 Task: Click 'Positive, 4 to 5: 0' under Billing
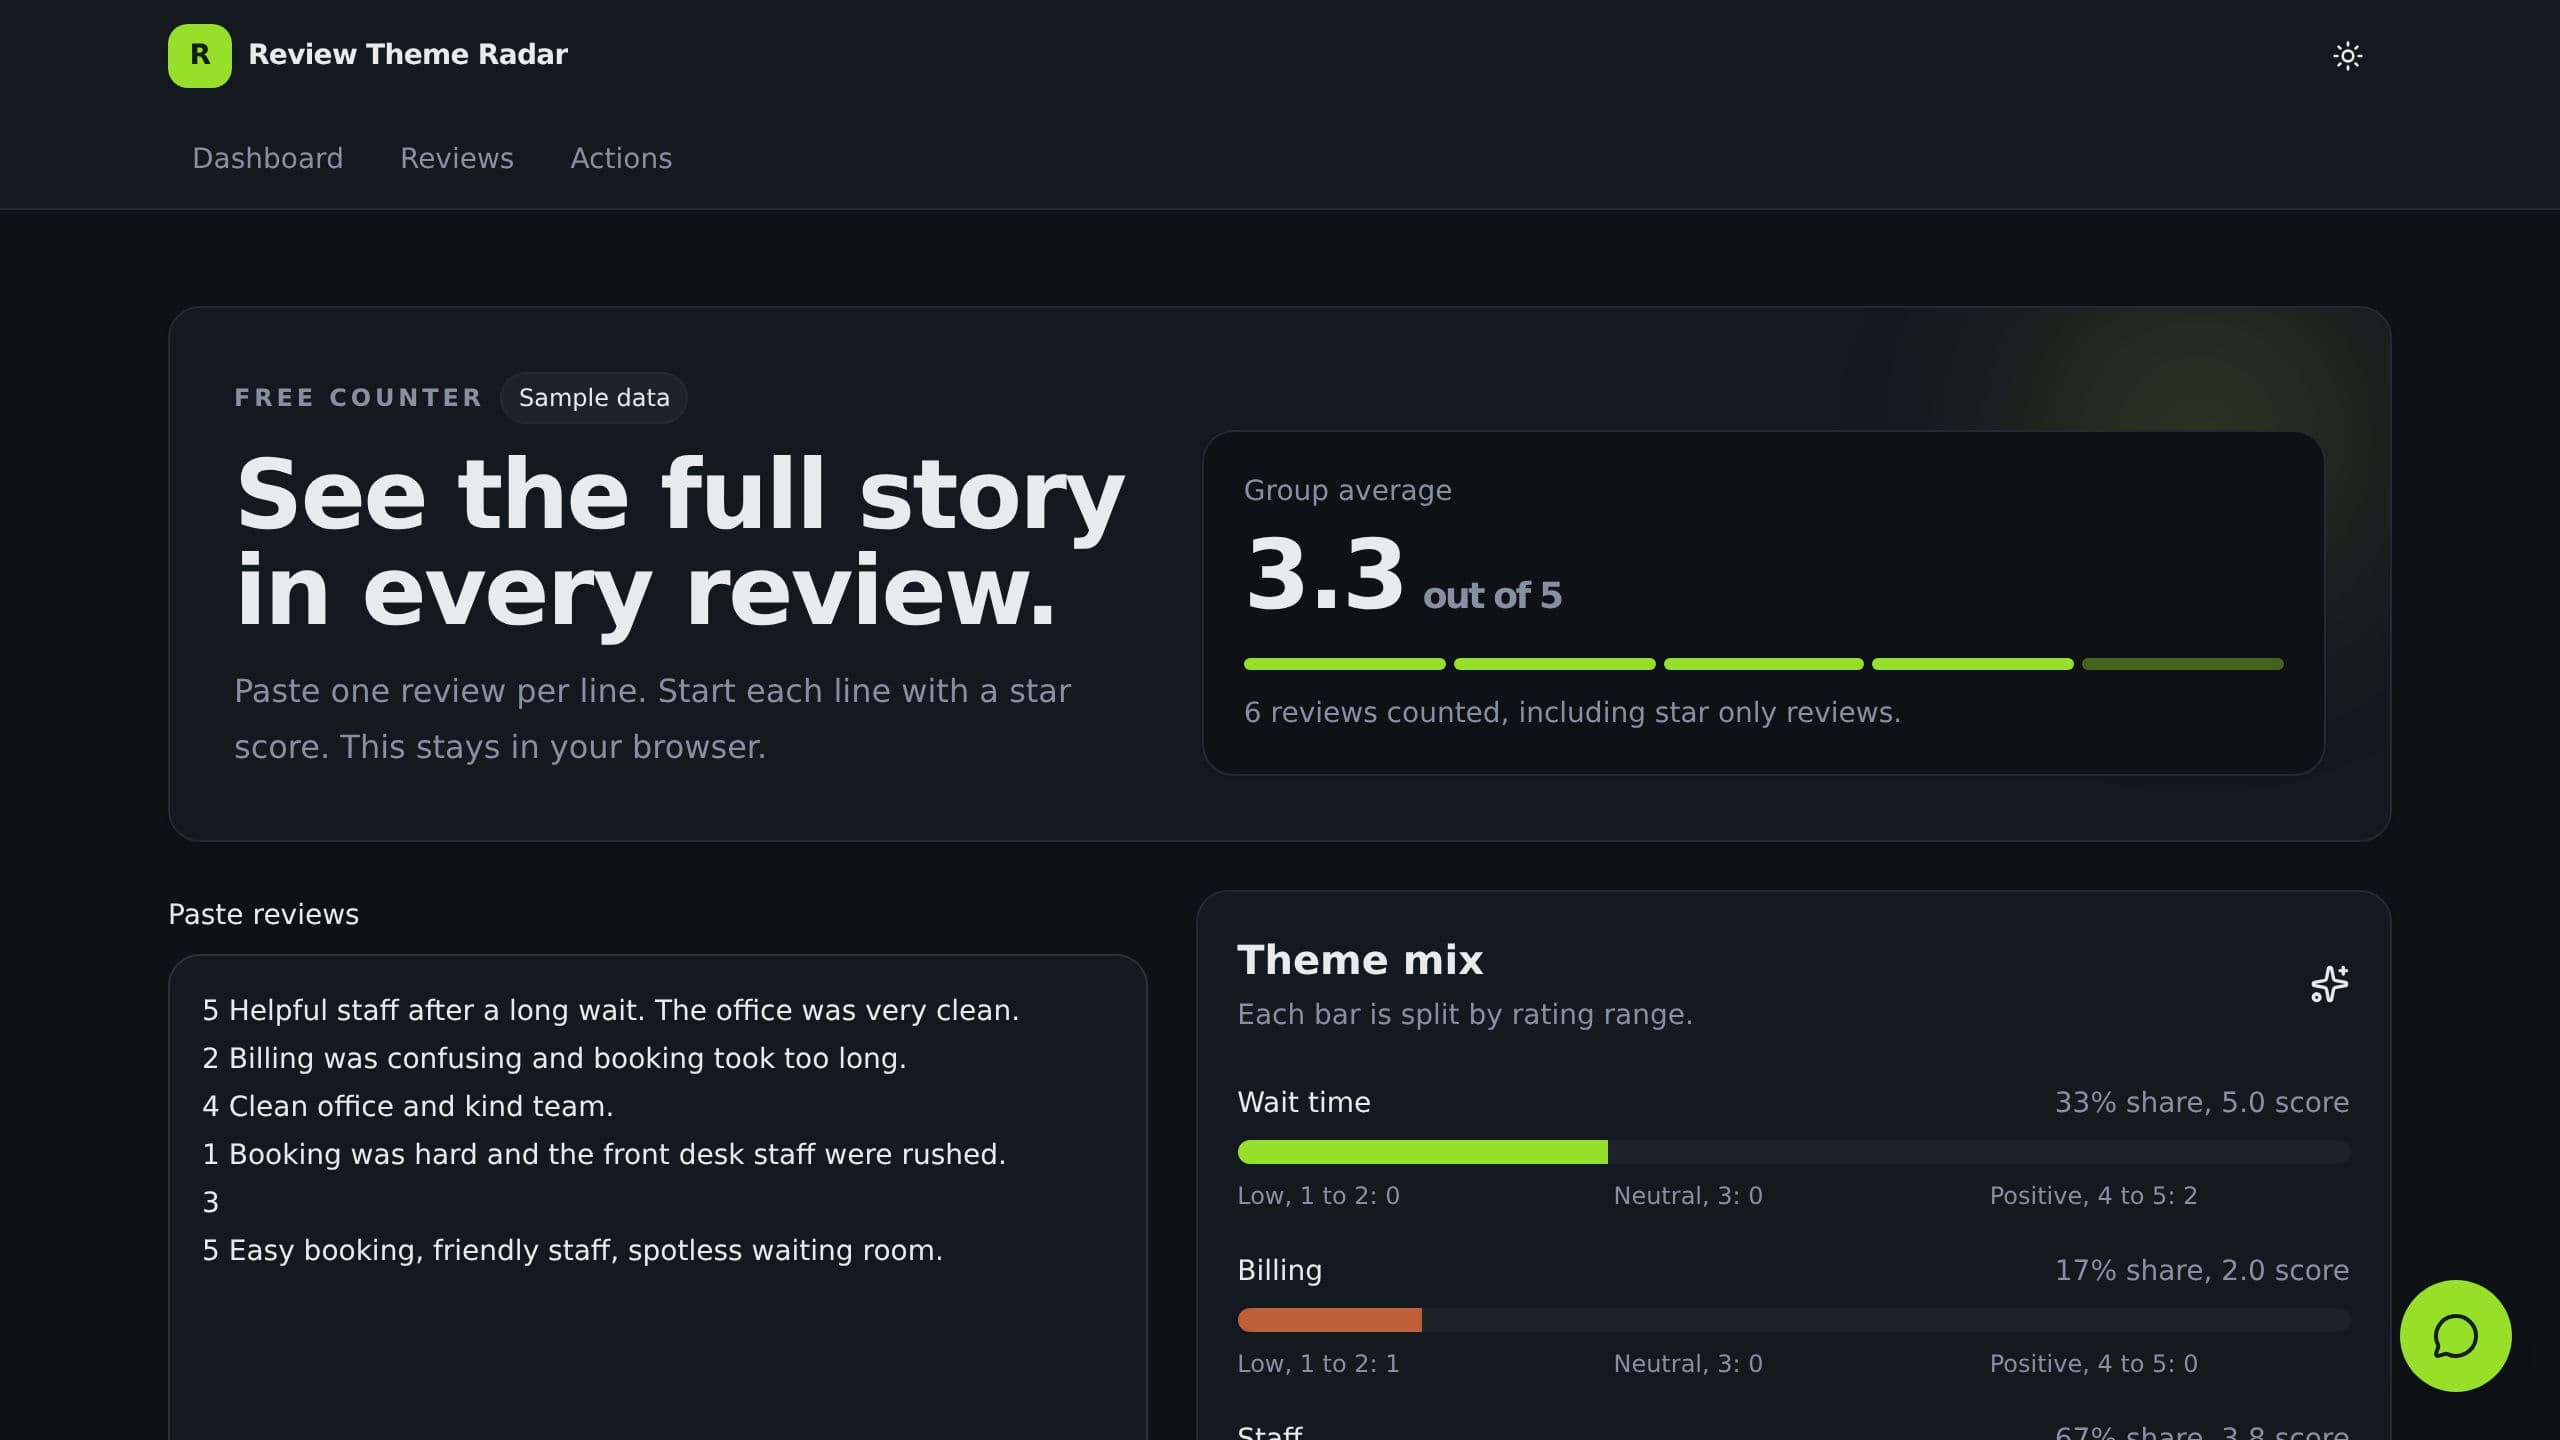[2093, 1364]
